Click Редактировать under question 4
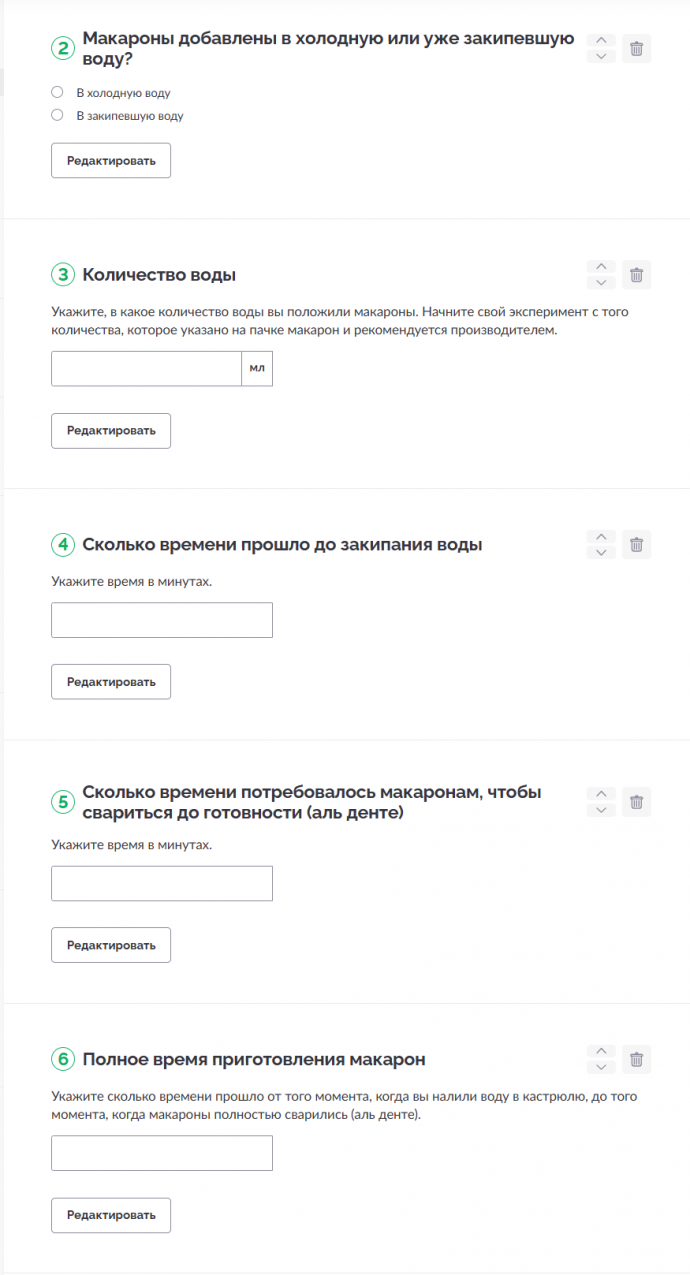Image resolution: width=690 pixels, height=1275 pixels. (111, 681)
